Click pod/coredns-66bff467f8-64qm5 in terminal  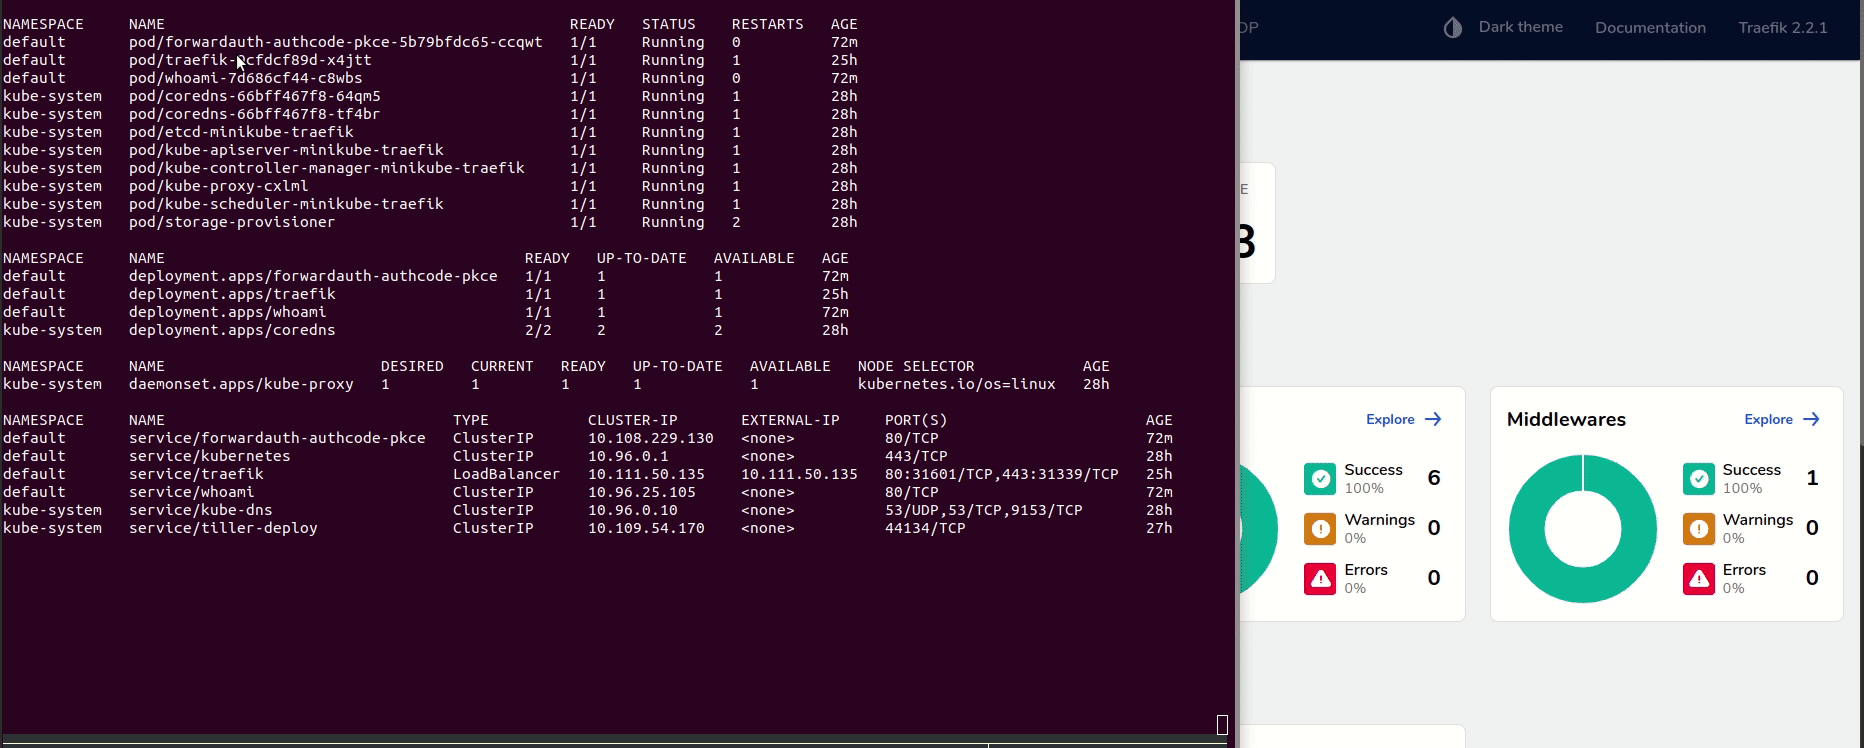click(x=255, y=96)
